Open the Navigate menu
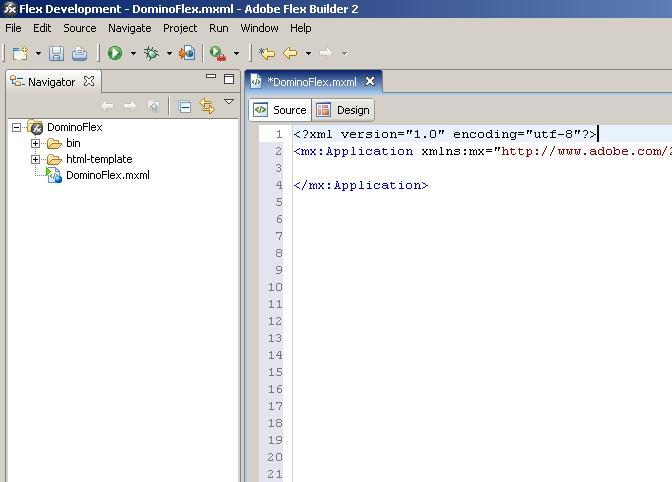This screenshot has width=672, height=482. pos(129,28)
